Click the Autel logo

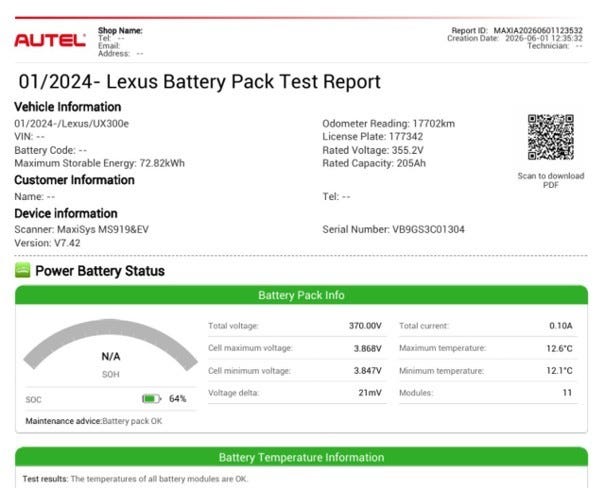pos(50,40)
